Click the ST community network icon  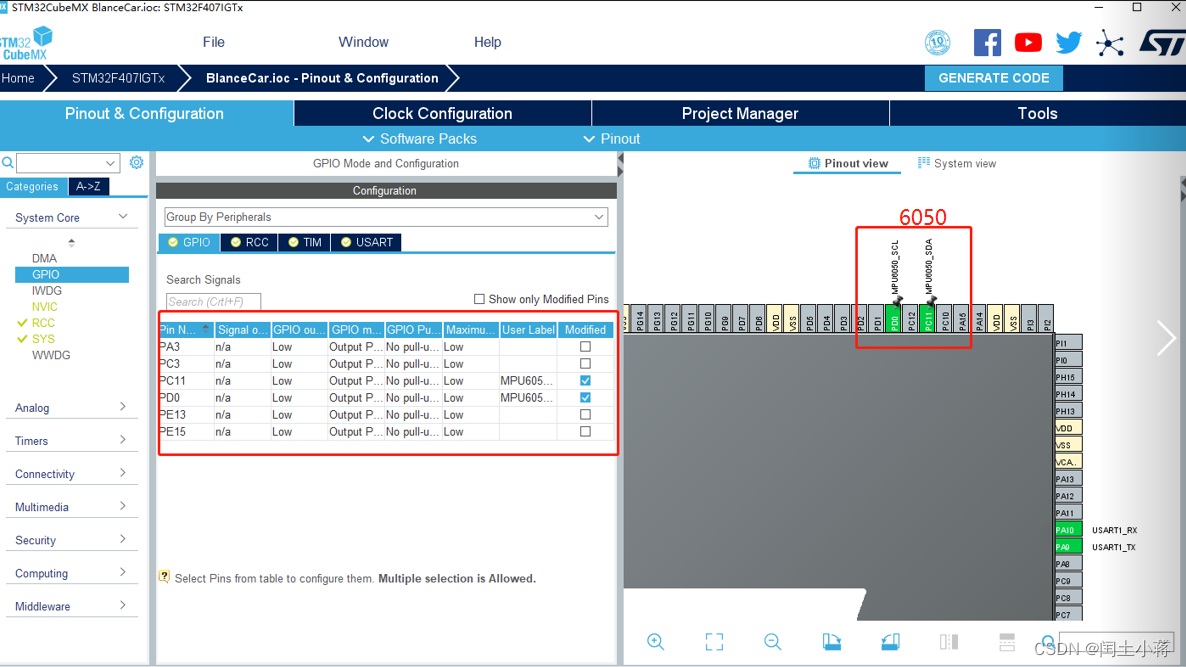[1110, 43]
